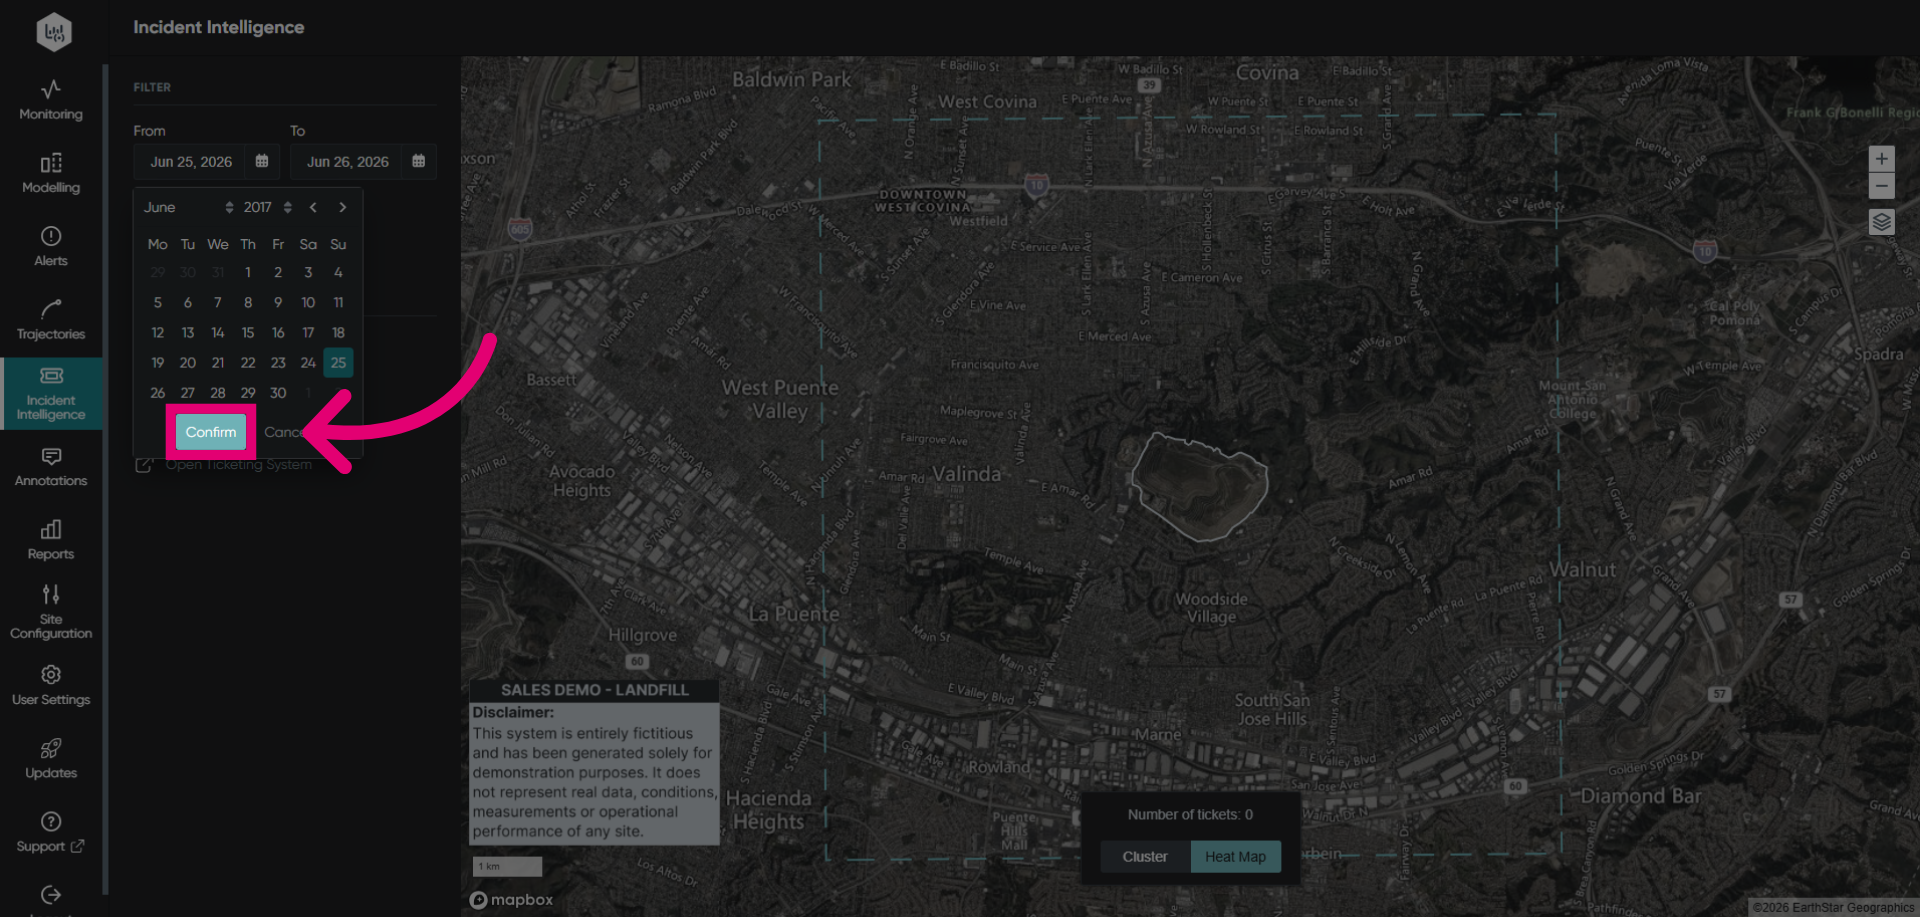
Task: Pick June 27 in the calendar
Action: [x=187, y=393]
